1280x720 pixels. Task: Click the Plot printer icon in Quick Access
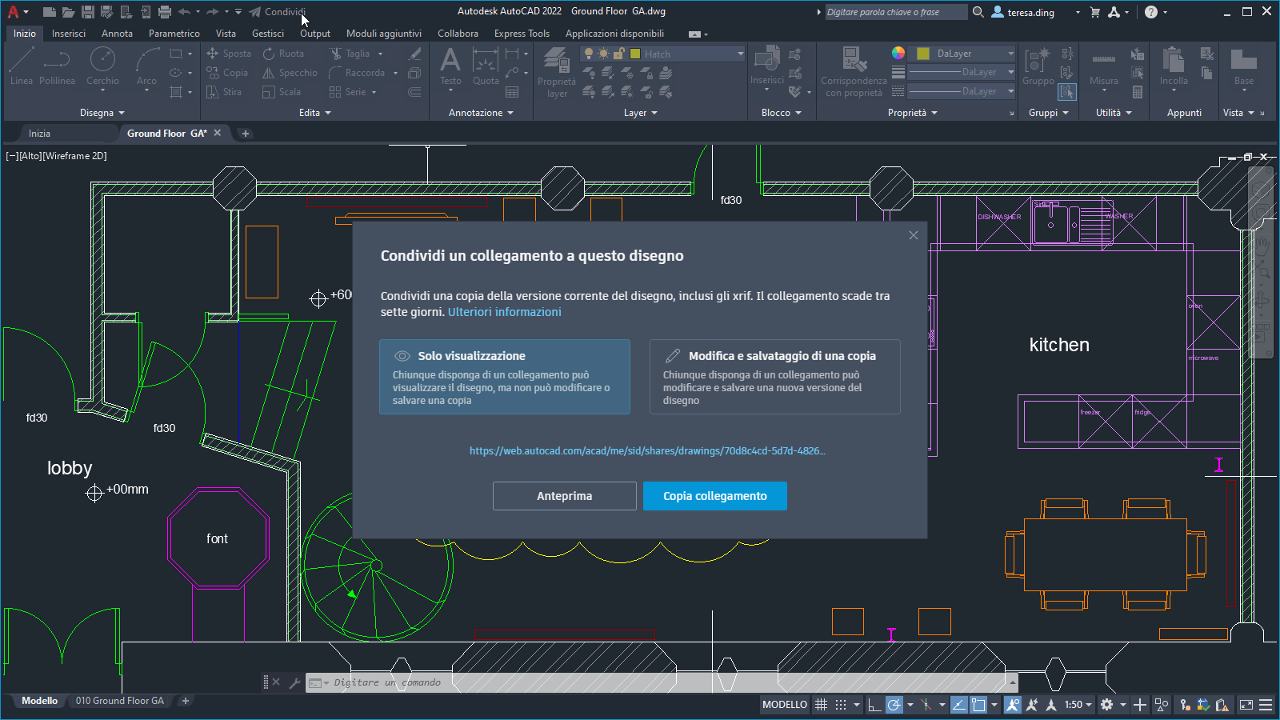click(164, 12)
